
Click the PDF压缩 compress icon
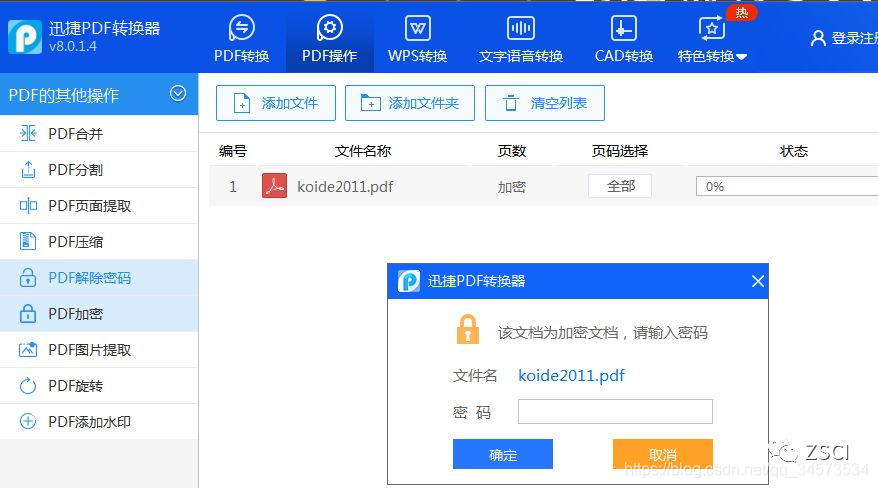point(28,241)
